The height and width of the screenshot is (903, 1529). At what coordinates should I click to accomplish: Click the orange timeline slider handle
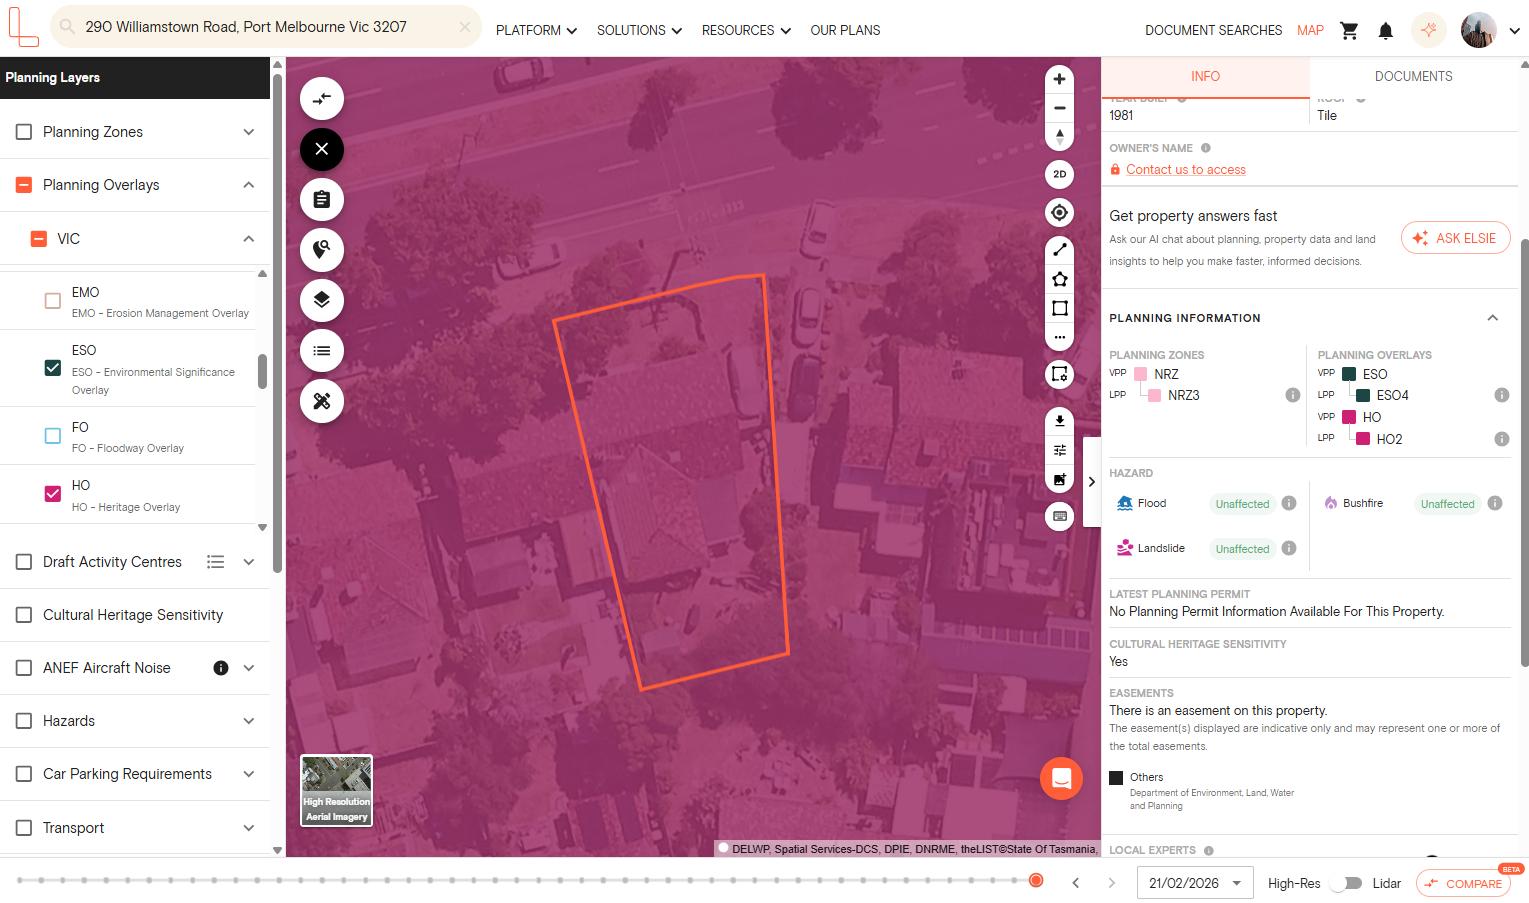pyautogui.click(x=1036, y=880)
